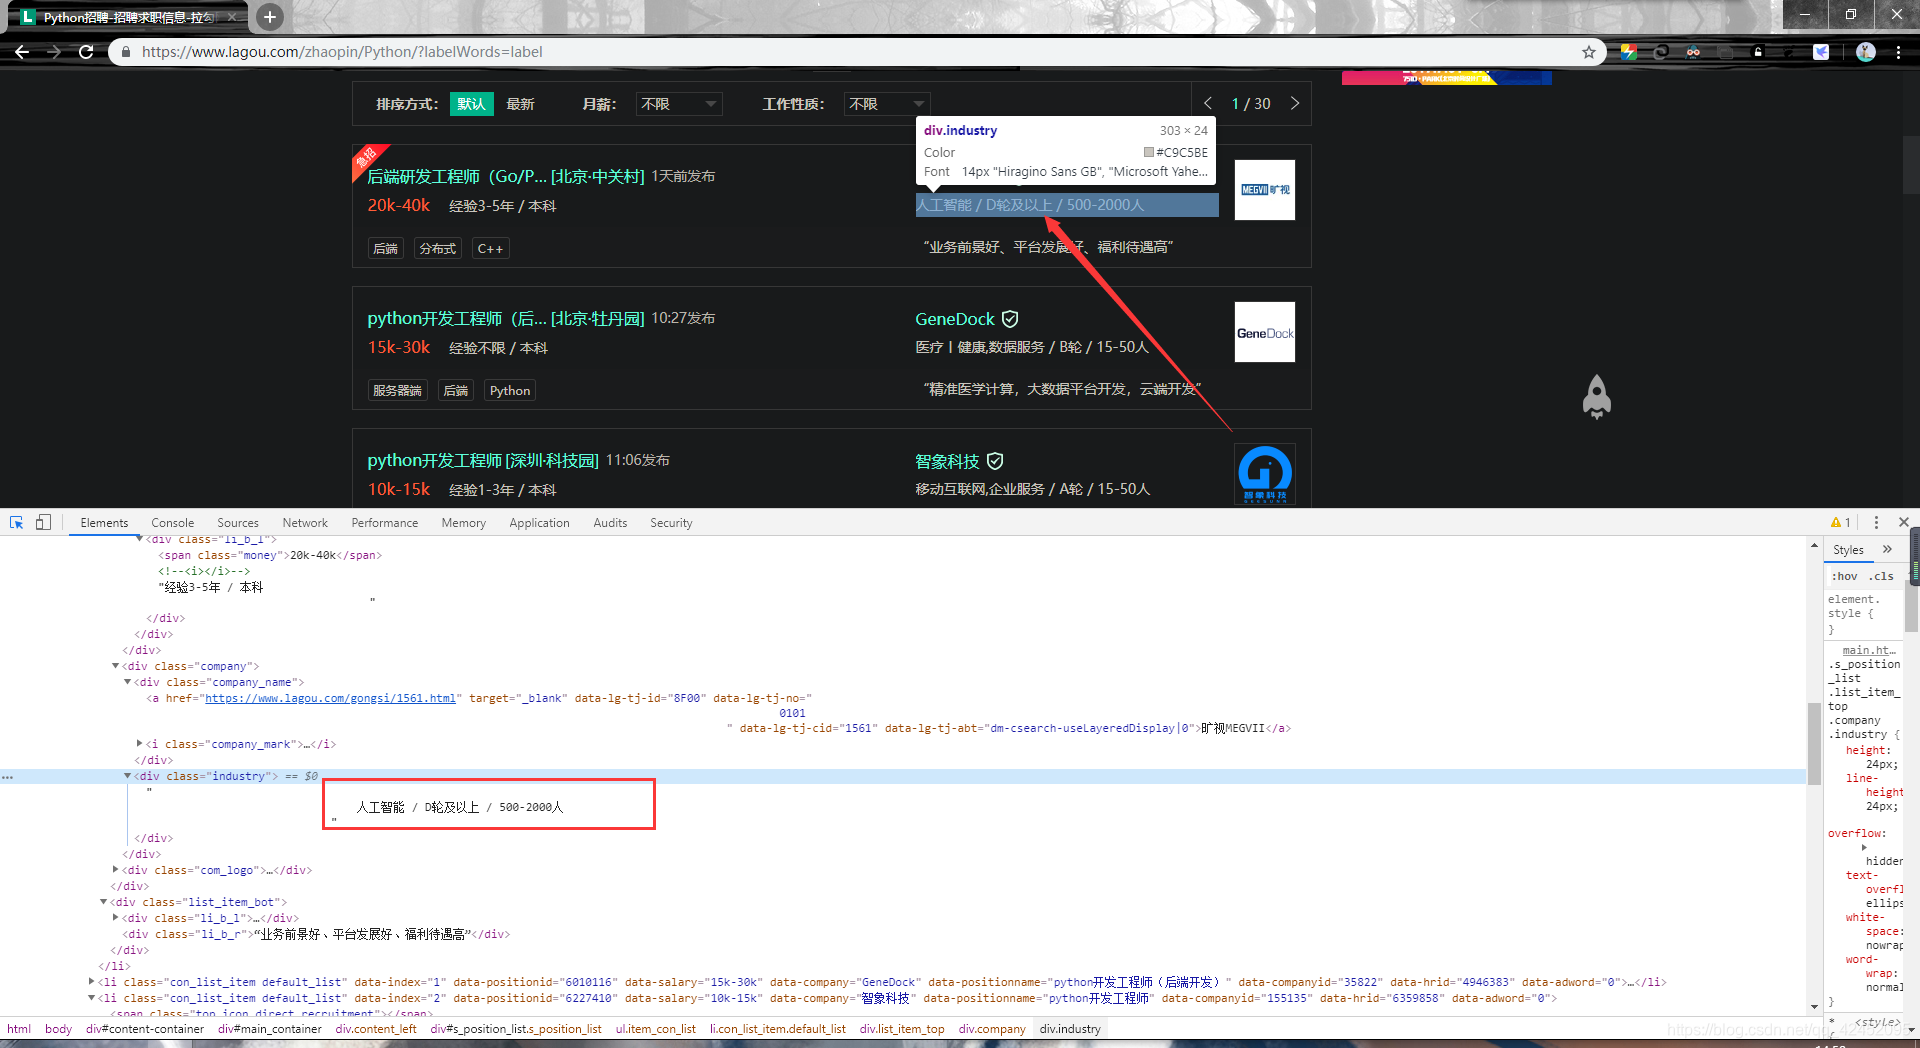This screenshot has width=1920, height=1048.
Task: Reload the lagou.com page
Action: pyautogui.click(x=86, y=52)
